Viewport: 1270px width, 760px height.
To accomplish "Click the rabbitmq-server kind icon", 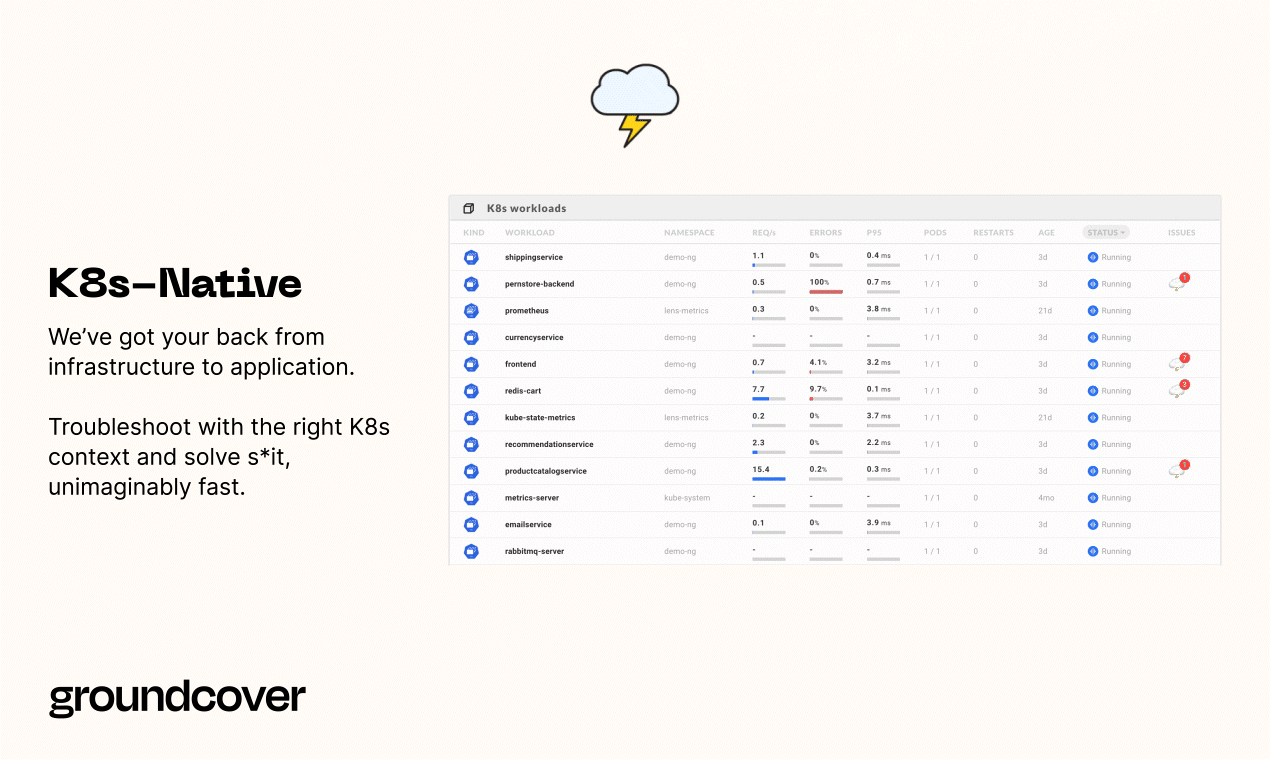I will pyautogui.click(x=471, y=551).
